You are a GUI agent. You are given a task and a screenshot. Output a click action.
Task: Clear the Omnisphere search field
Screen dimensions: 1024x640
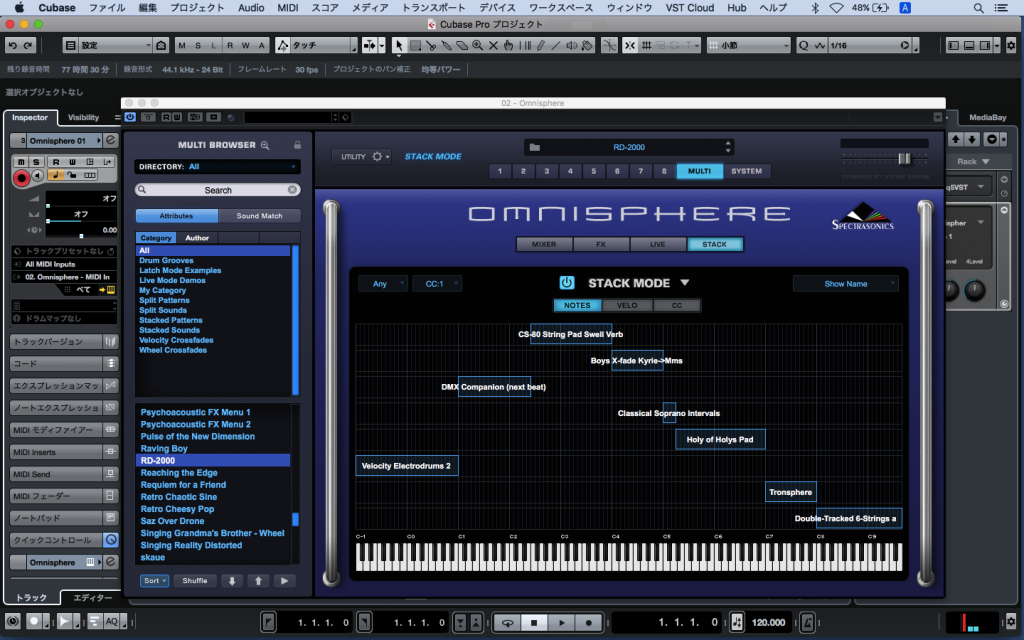(x=293, y=189)
